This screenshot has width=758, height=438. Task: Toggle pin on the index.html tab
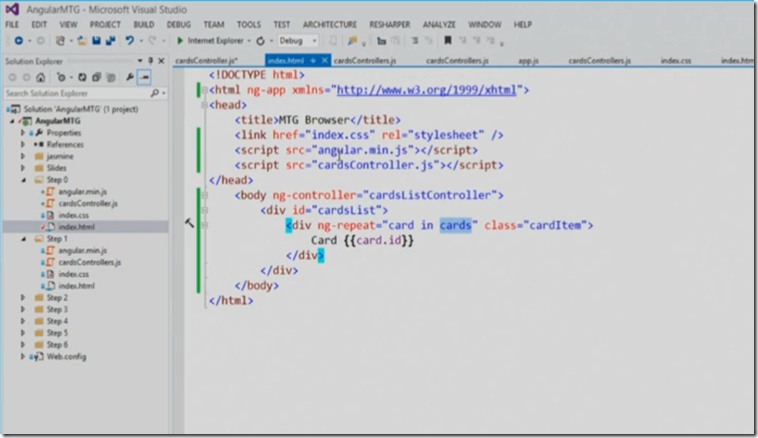pyautogui.click(x=313, y=61)
